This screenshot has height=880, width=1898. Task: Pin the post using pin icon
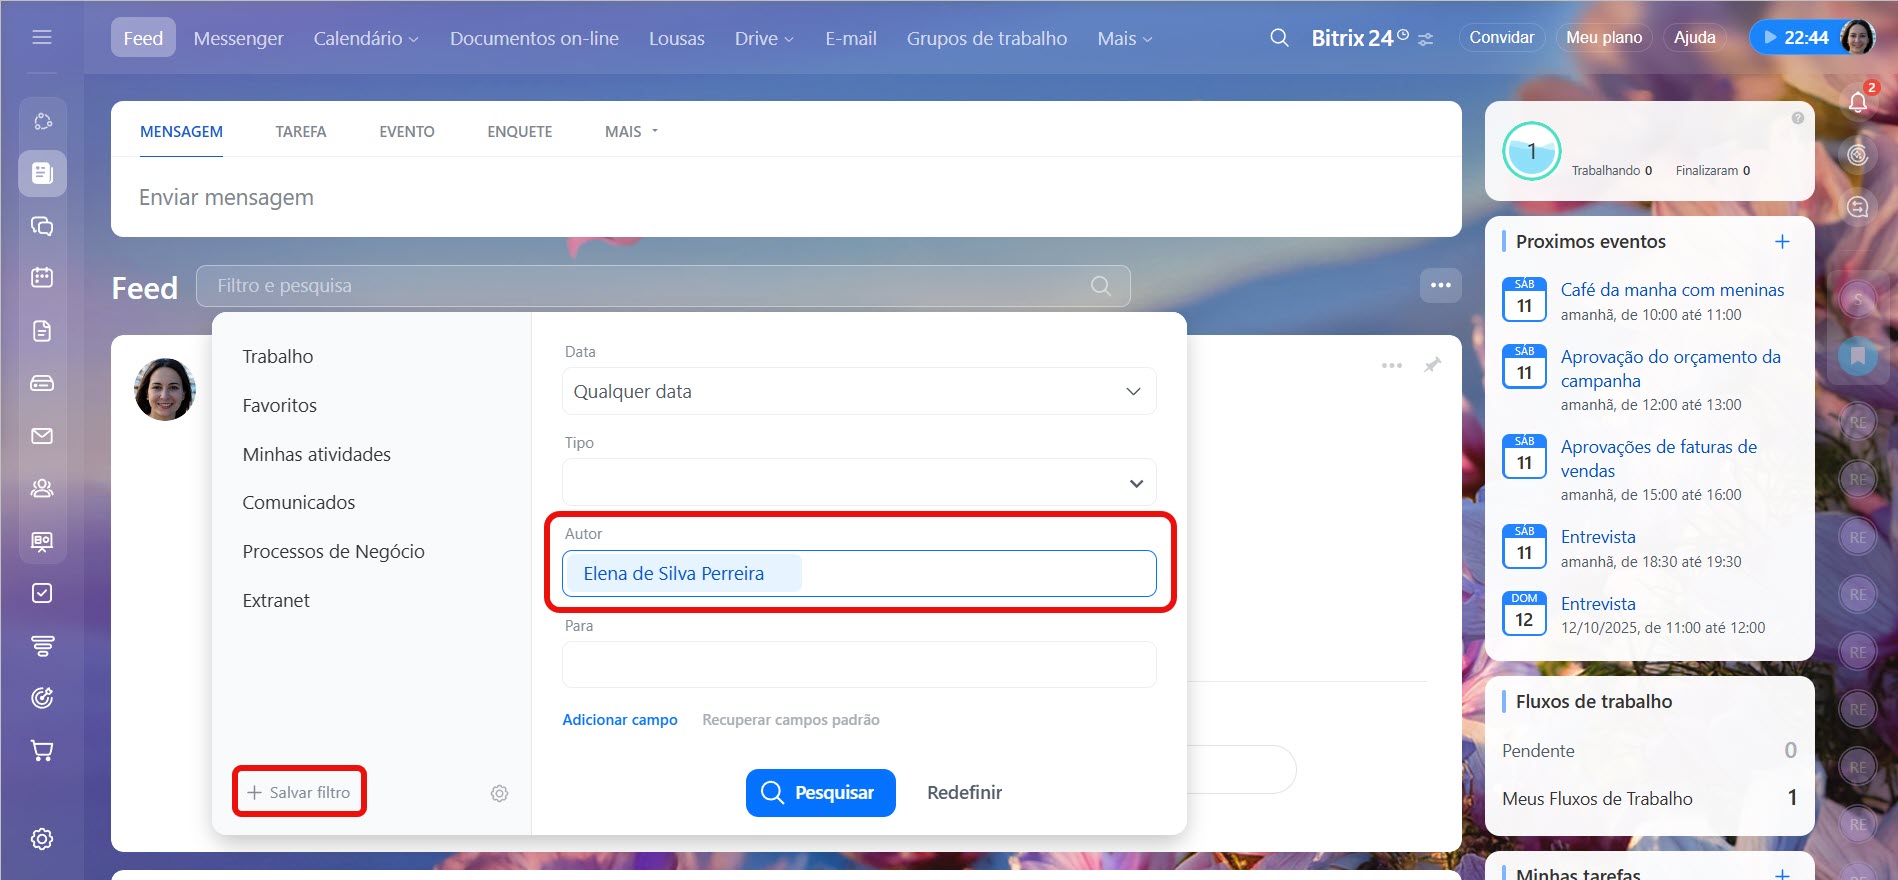tap(1432, 365)
